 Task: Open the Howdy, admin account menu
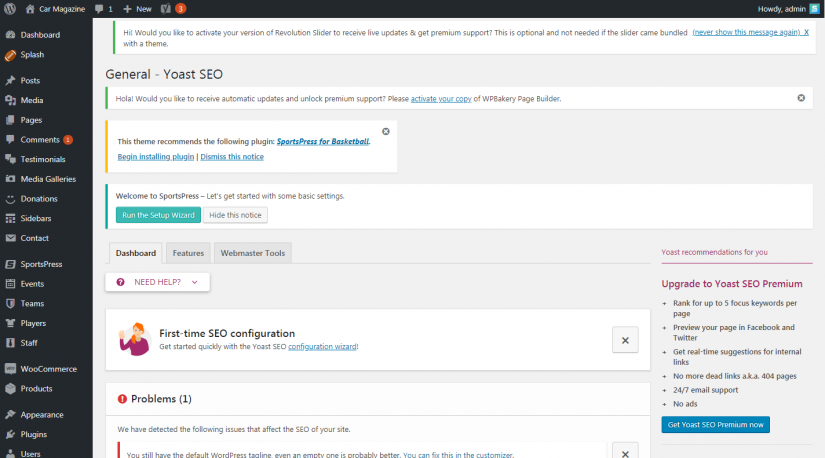coord(783,8)
